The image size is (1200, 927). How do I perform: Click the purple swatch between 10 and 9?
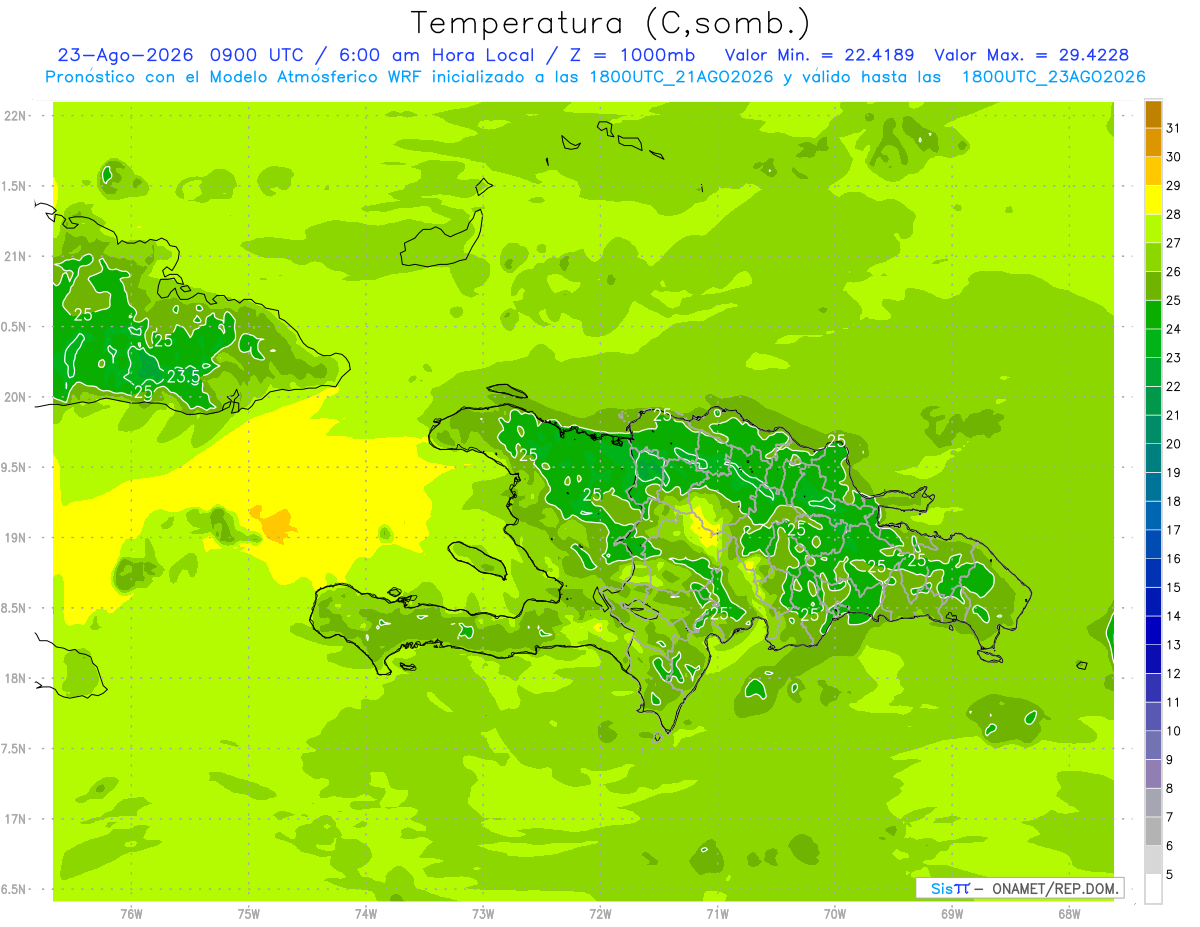(x=1153, y=745)
